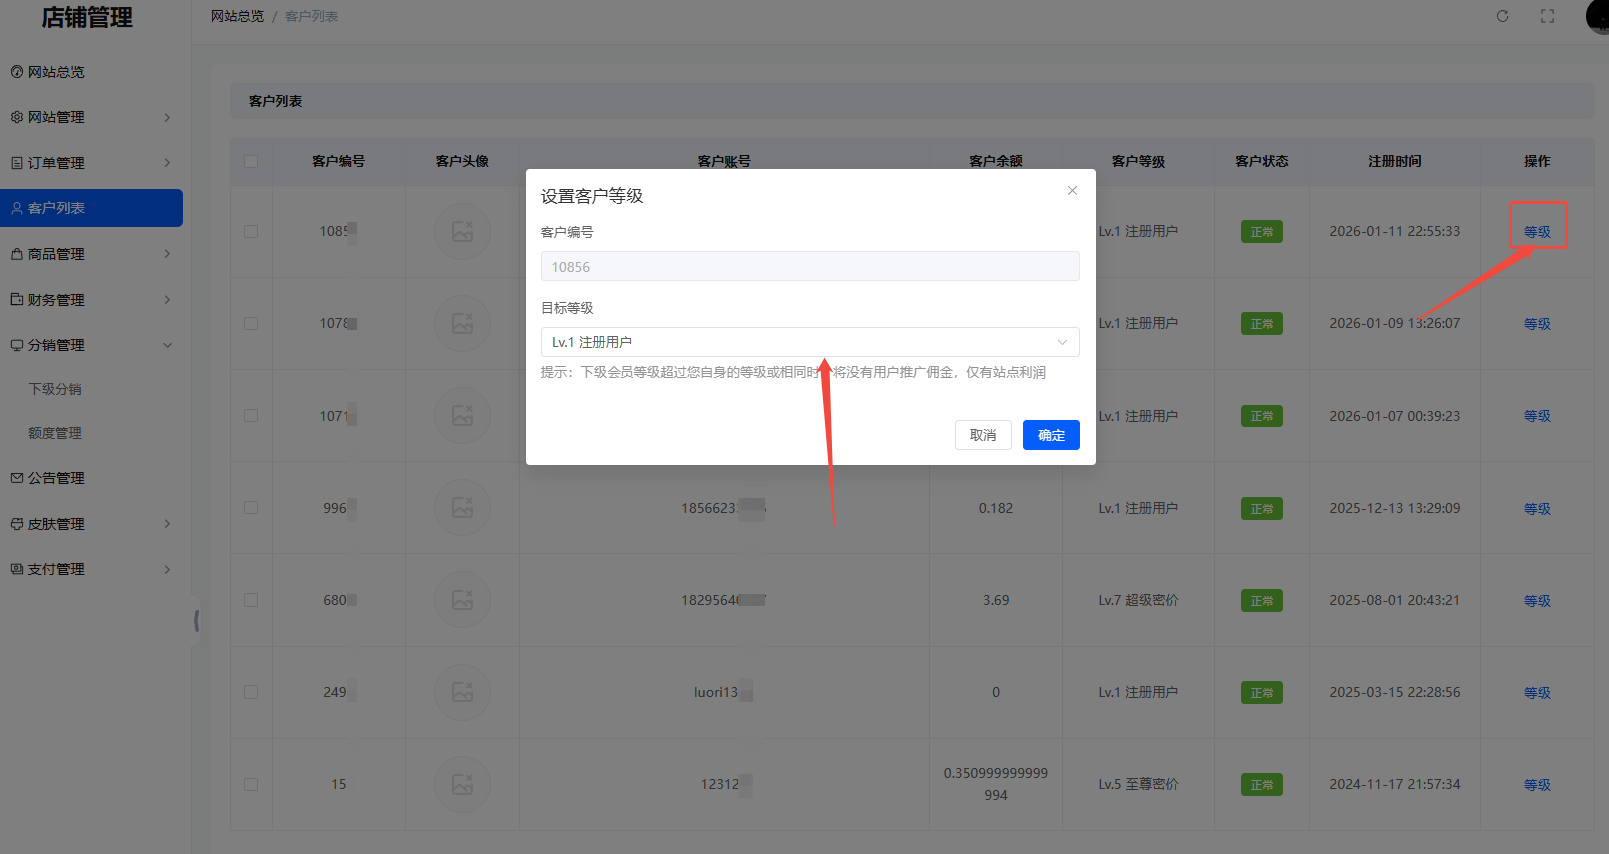Click avatar placeholder in Lv.7 超级密价 row
Viewport: 1609px width, 854px height.
[462, 600]
